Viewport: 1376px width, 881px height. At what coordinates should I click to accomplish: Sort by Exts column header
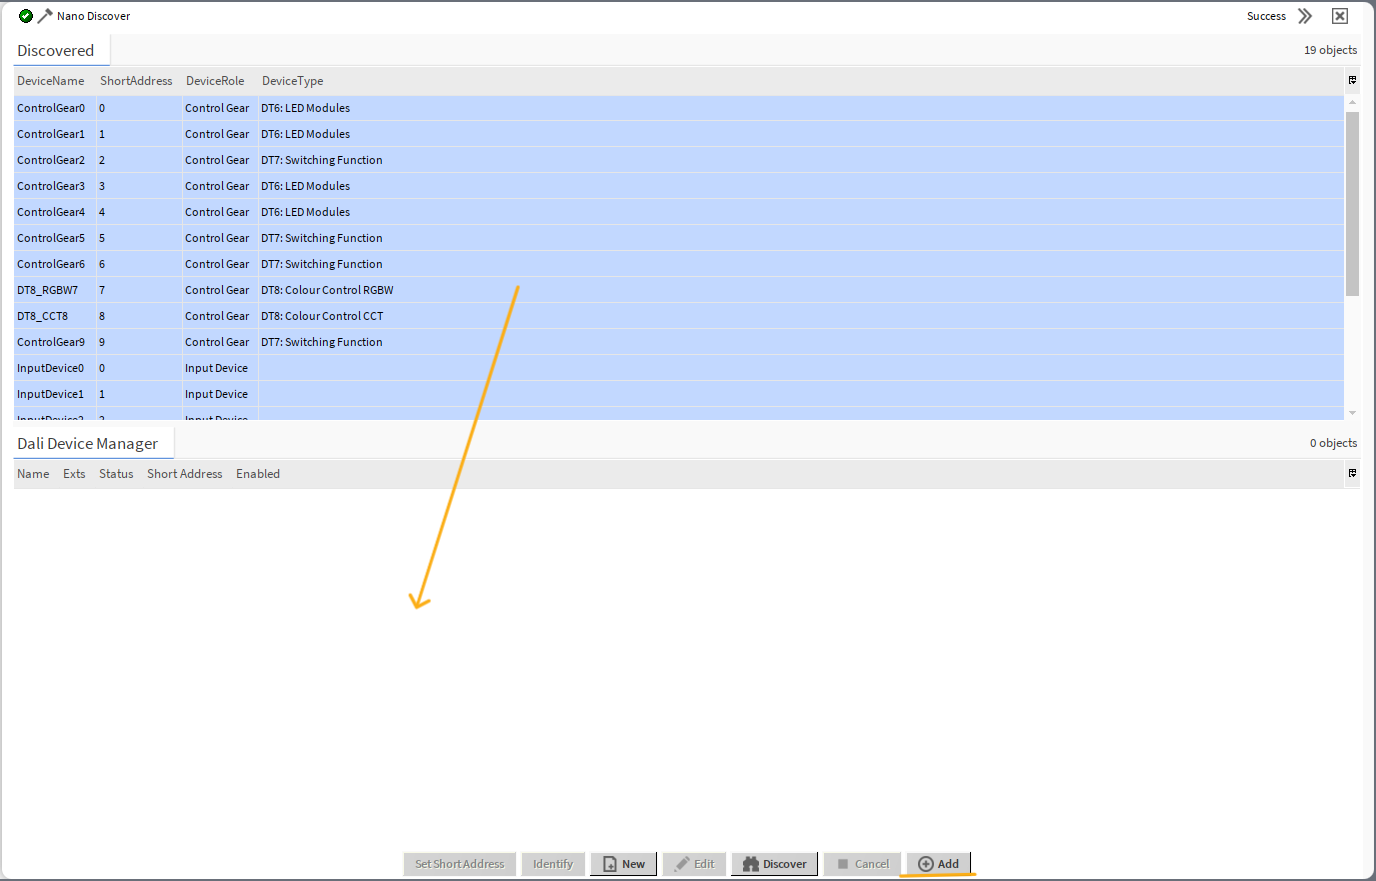click(x=74, y=474)
